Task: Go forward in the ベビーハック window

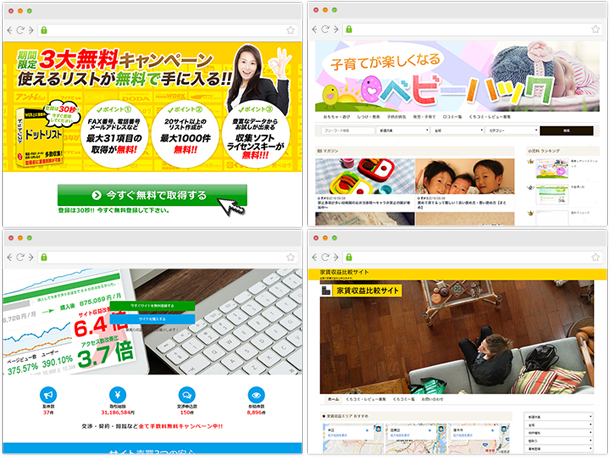Action: point(336,29)
